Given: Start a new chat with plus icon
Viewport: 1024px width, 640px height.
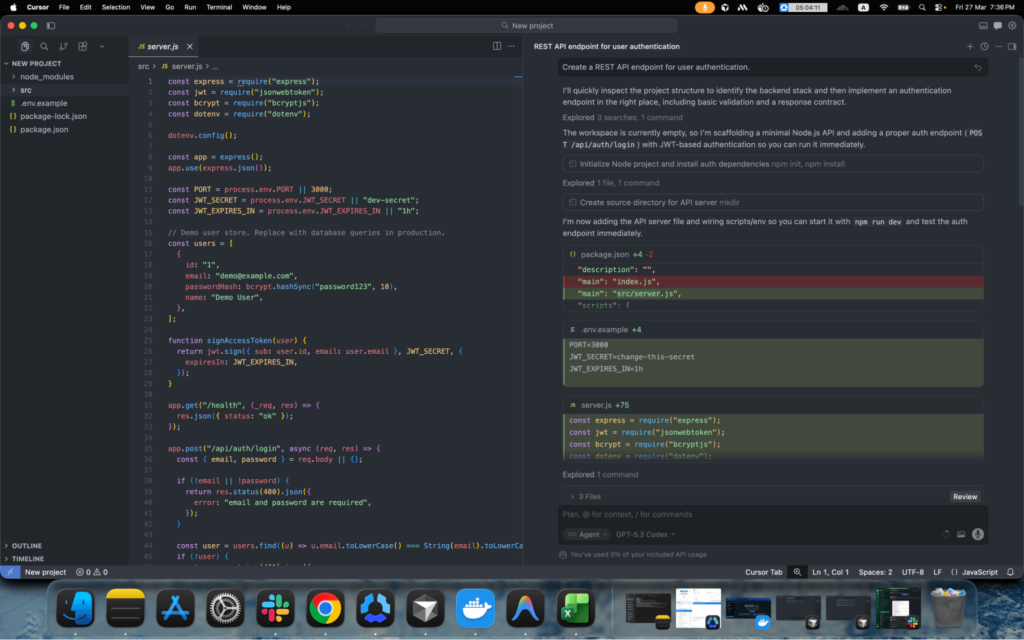Looking at the screenshot, I should pos(969,46).
